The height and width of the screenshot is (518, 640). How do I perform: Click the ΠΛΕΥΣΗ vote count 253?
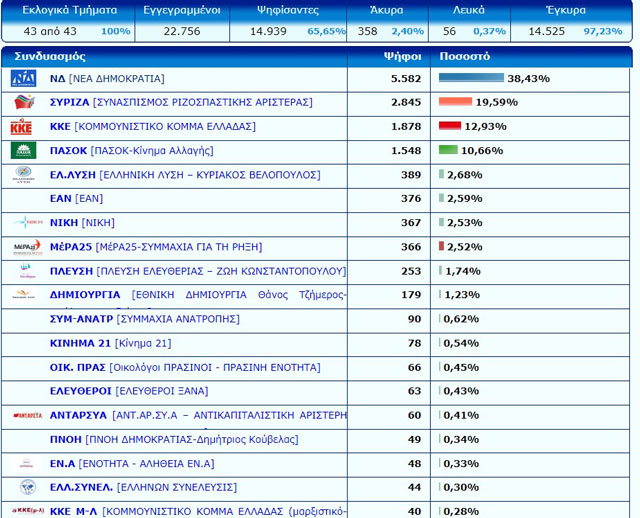411,271
